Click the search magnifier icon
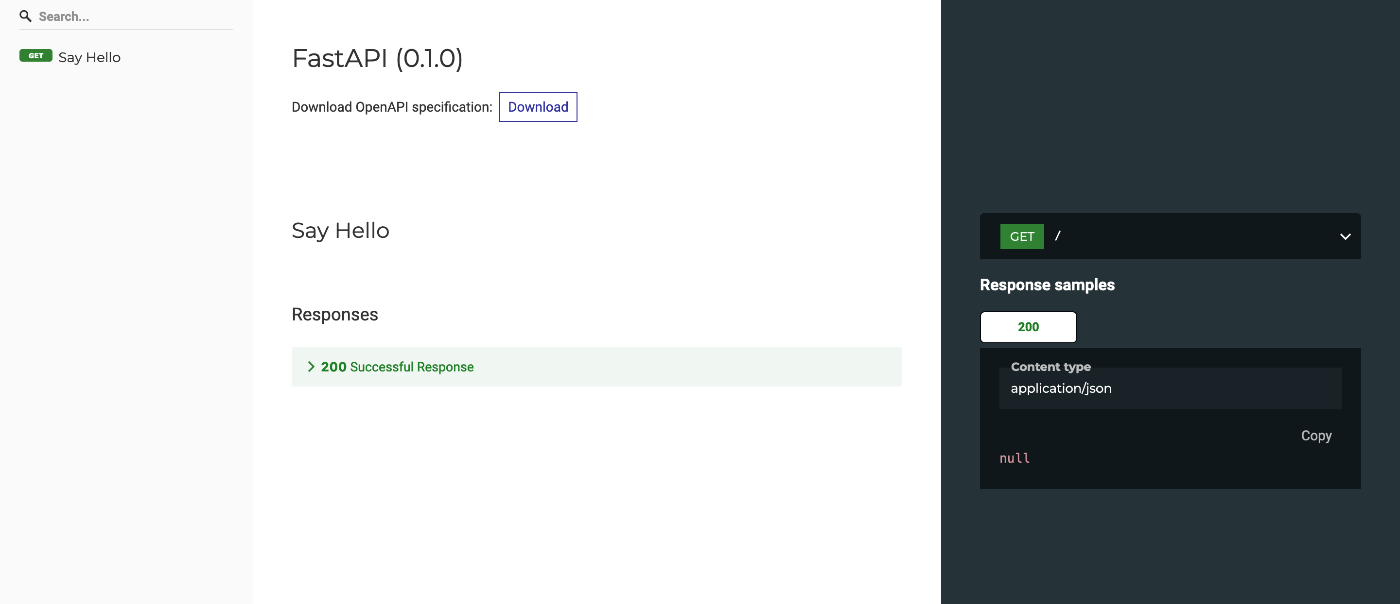This screenshot has height=604, width=1400. point(26,17)
